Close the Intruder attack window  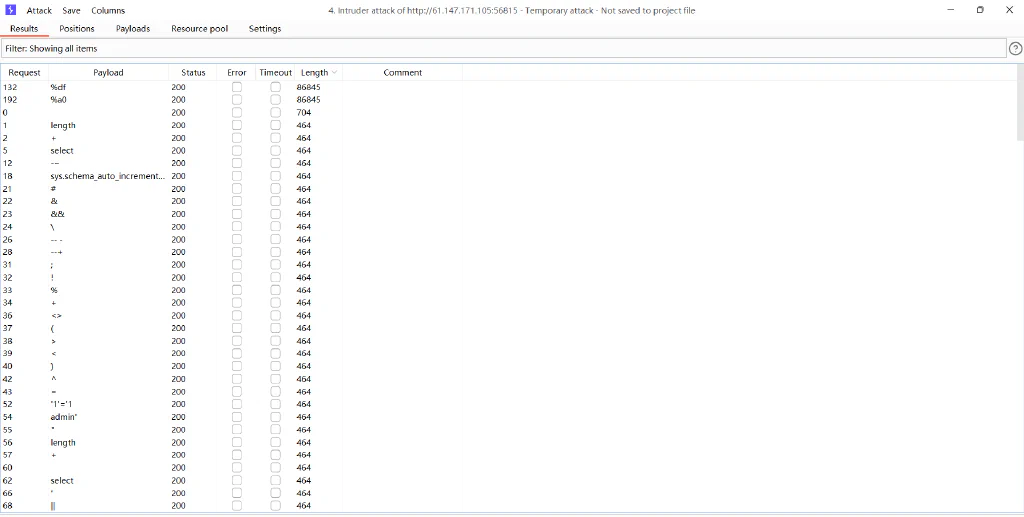coord(1010,10)
